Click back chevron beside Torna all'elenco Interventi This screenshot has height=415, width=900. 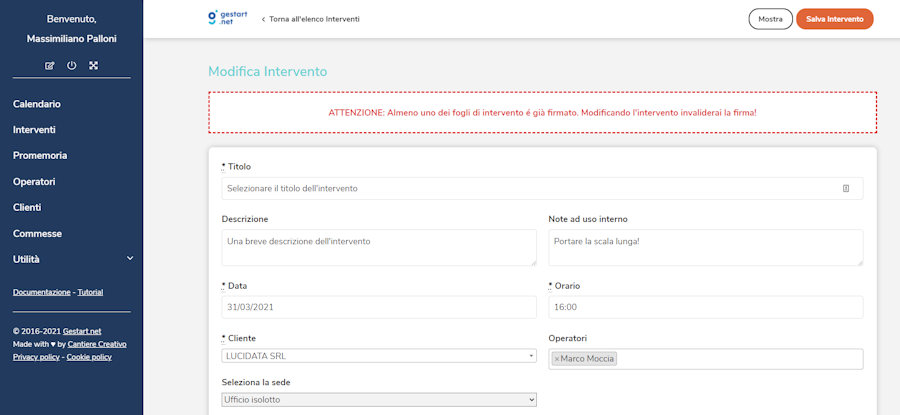264,19
